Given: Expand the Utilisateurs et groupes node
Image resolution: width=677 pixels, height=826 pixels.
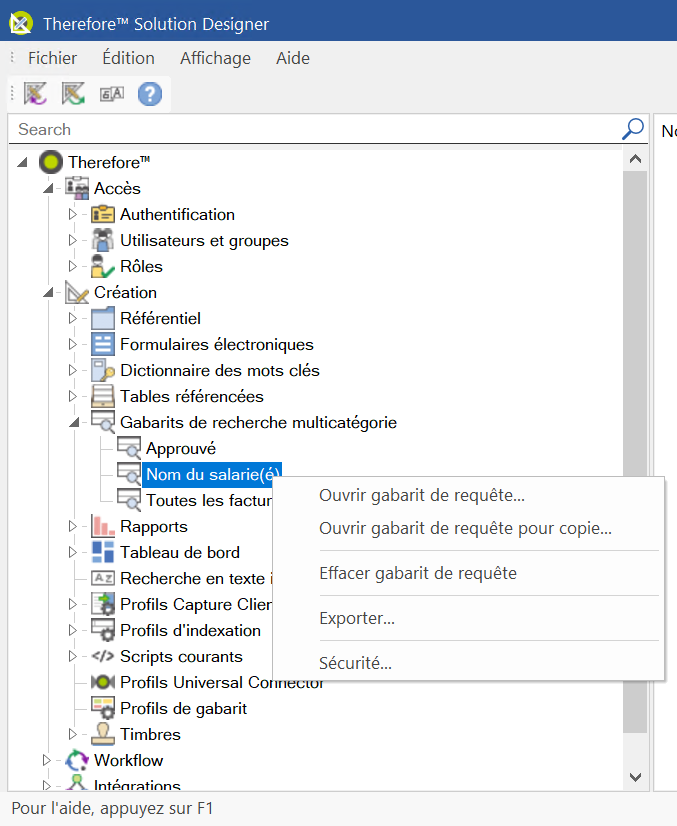Looking at the screenshot, I should 72,240.
